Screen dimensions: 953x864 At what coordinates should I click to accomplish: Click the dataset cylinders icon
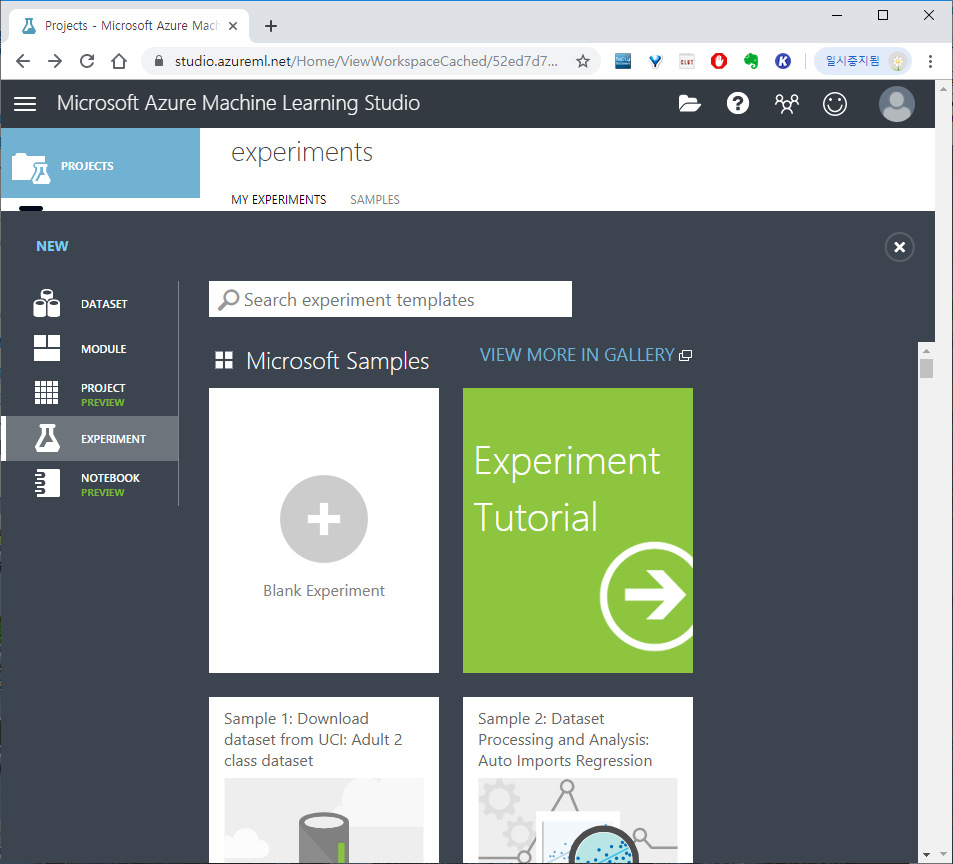[x=47, y=303]
